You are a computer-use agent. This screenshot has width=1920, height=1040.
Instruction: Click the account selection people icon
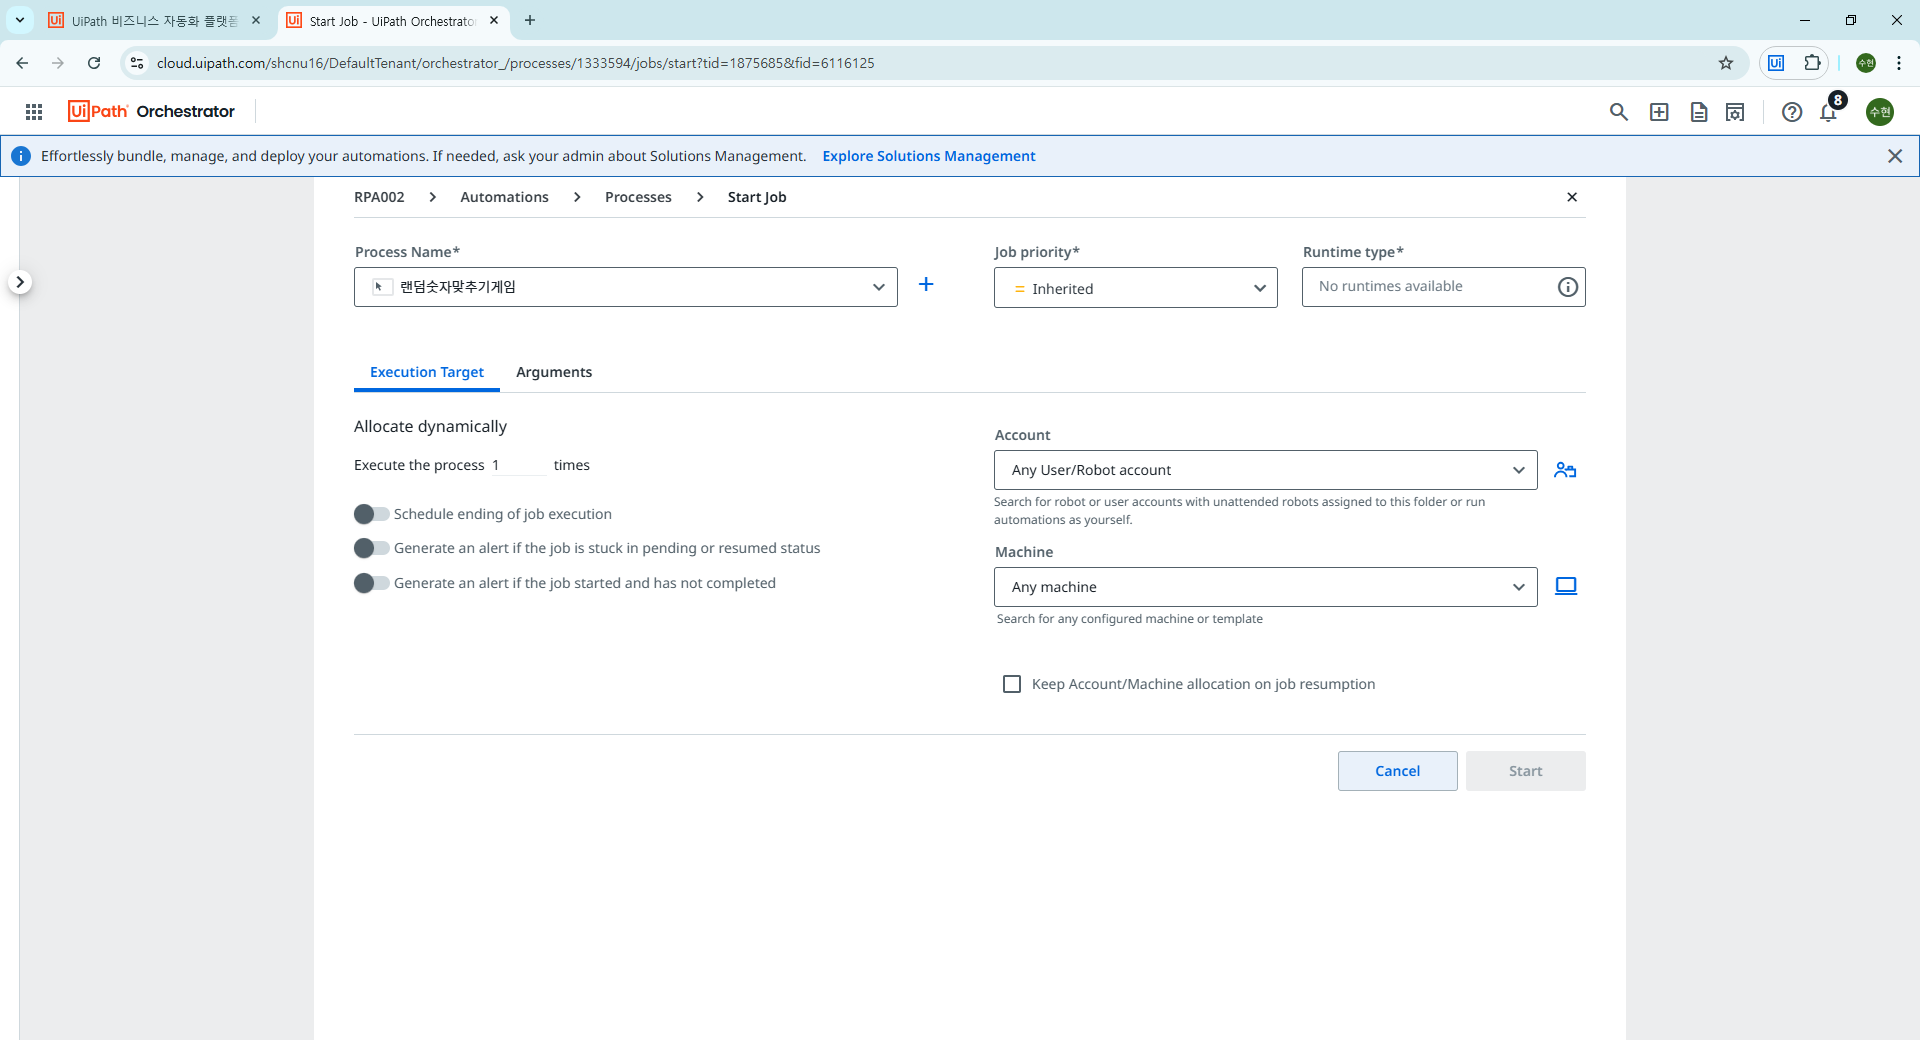coord(1565,470)
